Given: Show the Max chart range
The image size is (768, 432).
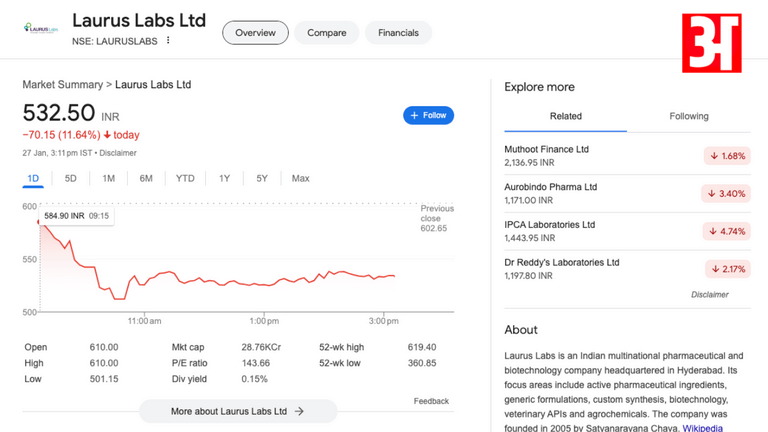Looking at the screenshot, I should tap(301, 178).
